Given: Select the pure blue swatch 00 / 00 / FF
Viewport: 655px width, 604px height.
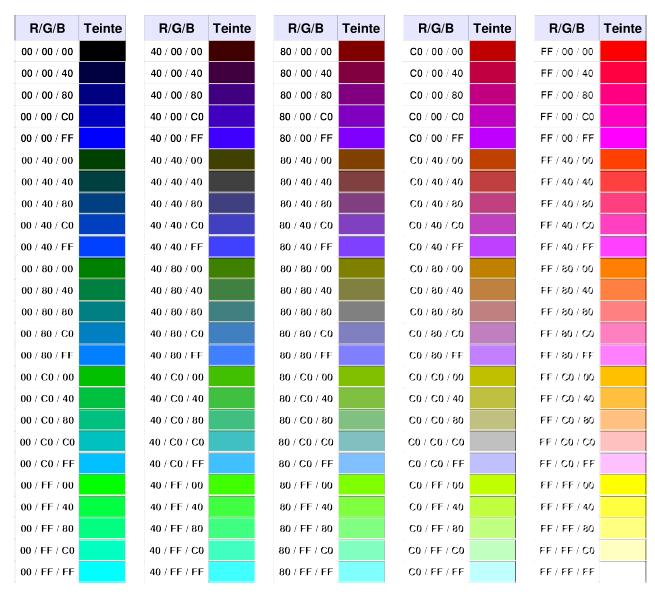Looking at the screenshot, I should coord(102,138).
